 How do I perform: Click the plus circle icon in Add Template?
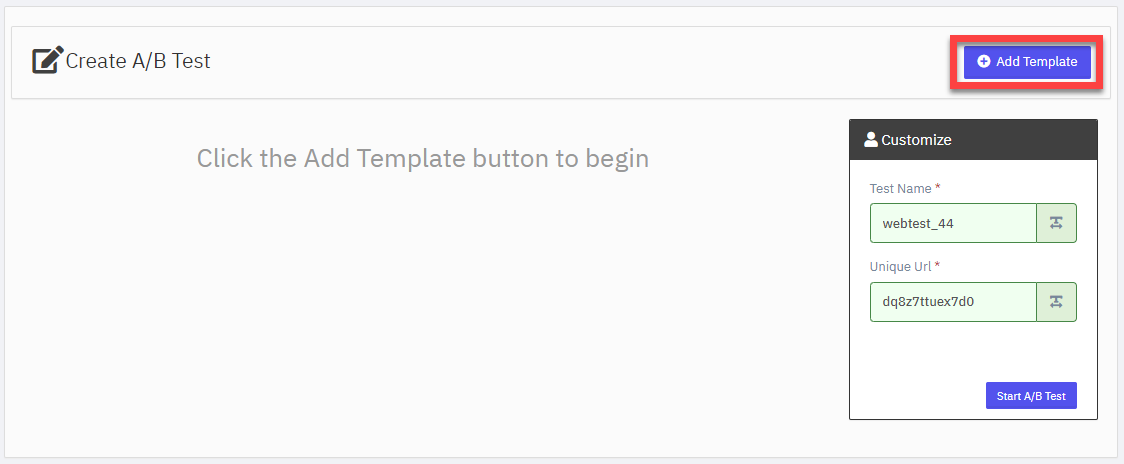pos(984,62)
